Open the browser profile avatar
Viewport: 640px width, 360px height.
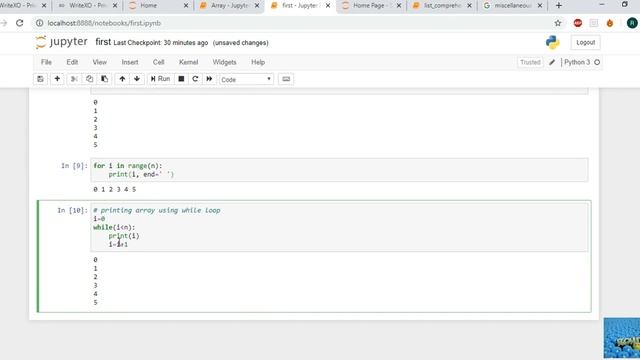632,23
